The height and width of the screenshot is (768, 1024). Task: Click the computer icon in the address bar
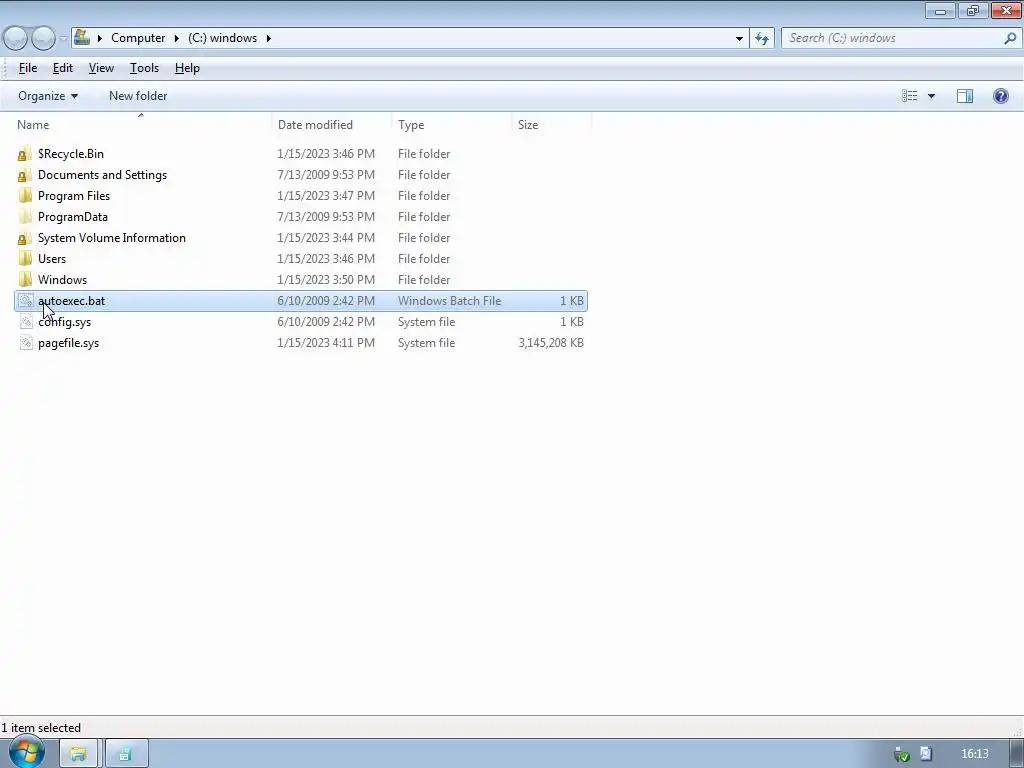[82, 38]
